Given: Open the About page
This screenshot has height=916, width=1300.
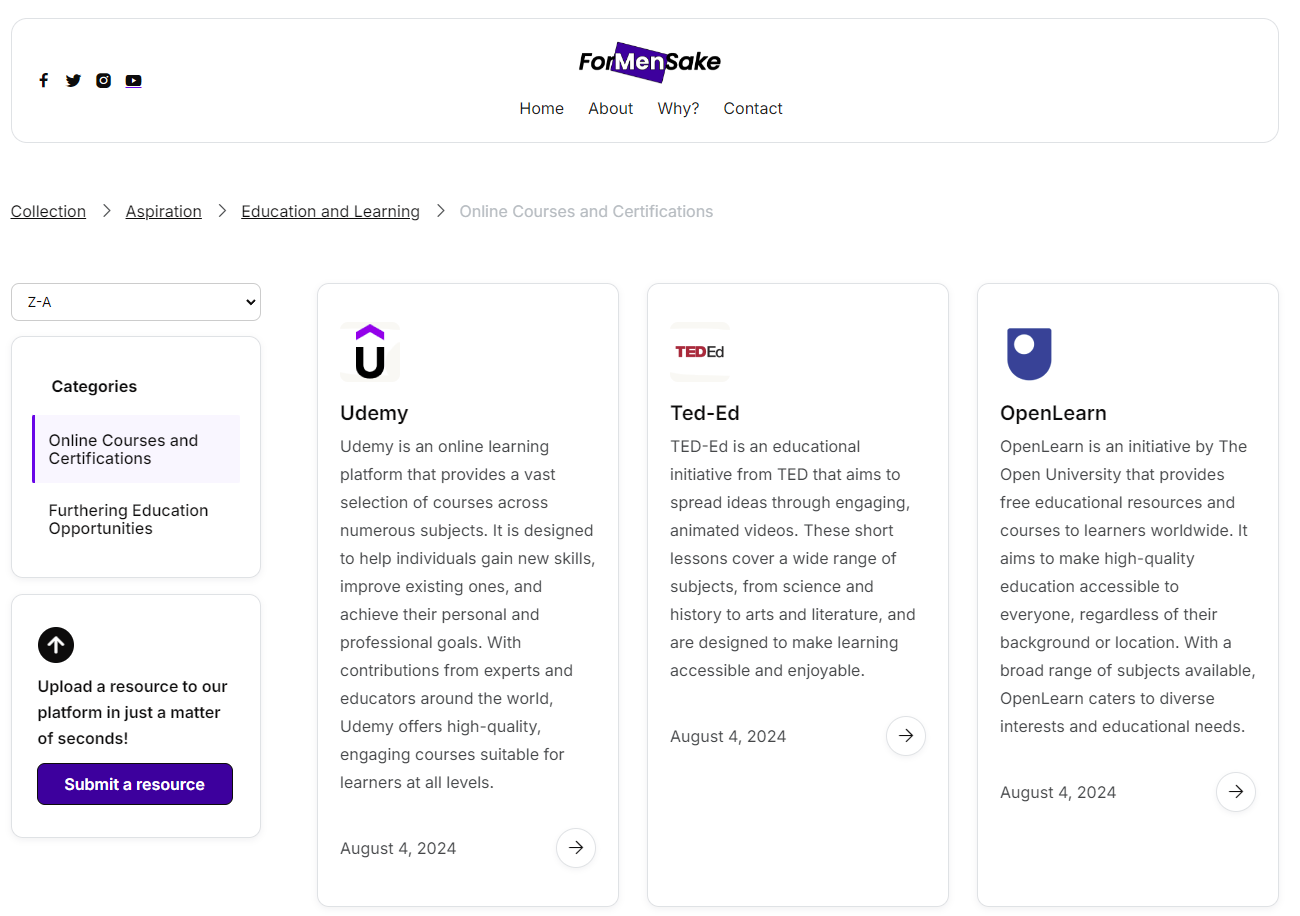Looking at the screenshot, I should click(x=610, y=108).
